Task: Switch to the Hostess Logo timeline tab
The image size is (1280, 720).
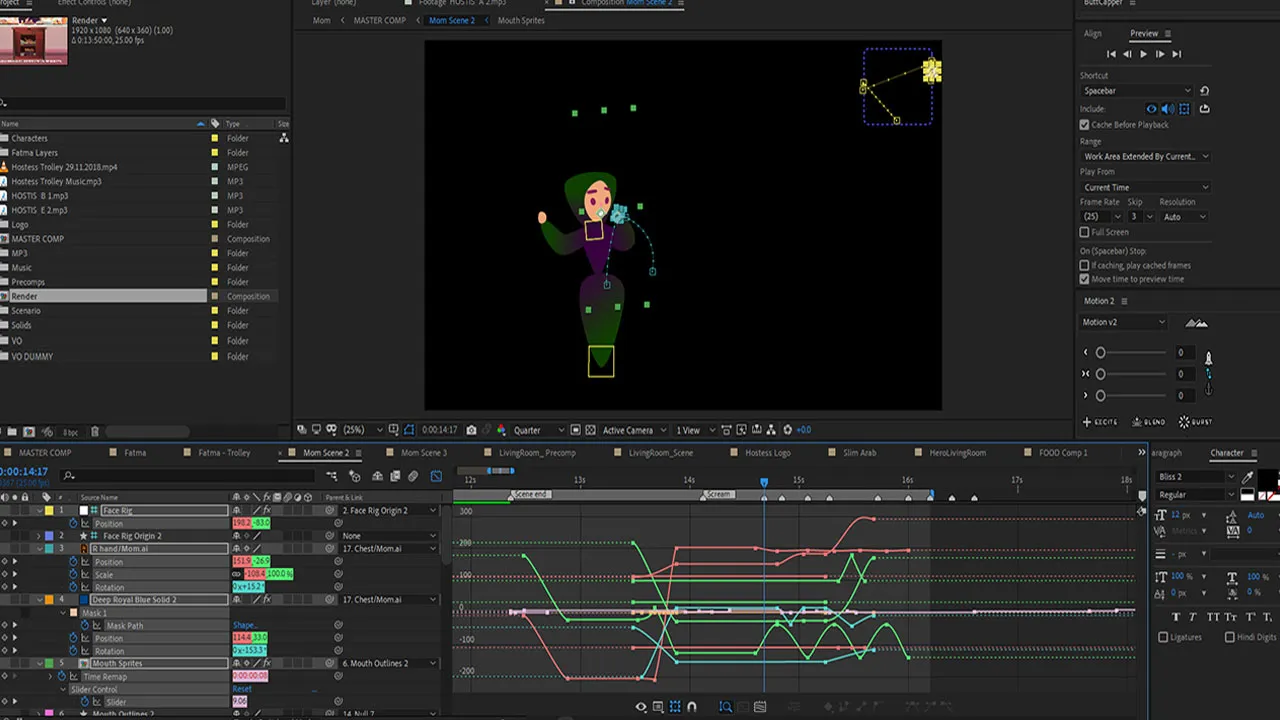Action: pos(768,453)
